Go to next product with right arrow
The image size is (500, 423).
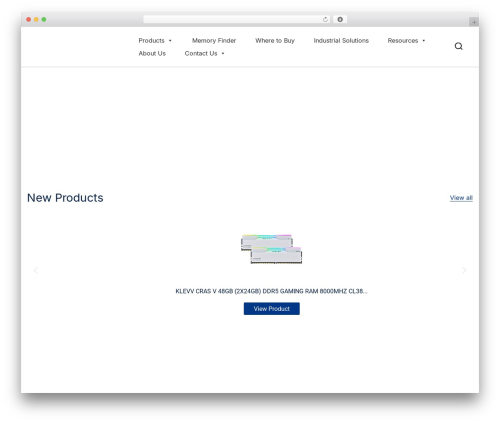coord(464,270)
